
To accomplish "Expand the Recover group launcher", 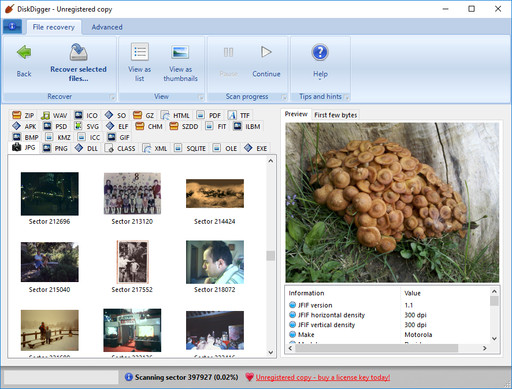I will coord(112,97).
